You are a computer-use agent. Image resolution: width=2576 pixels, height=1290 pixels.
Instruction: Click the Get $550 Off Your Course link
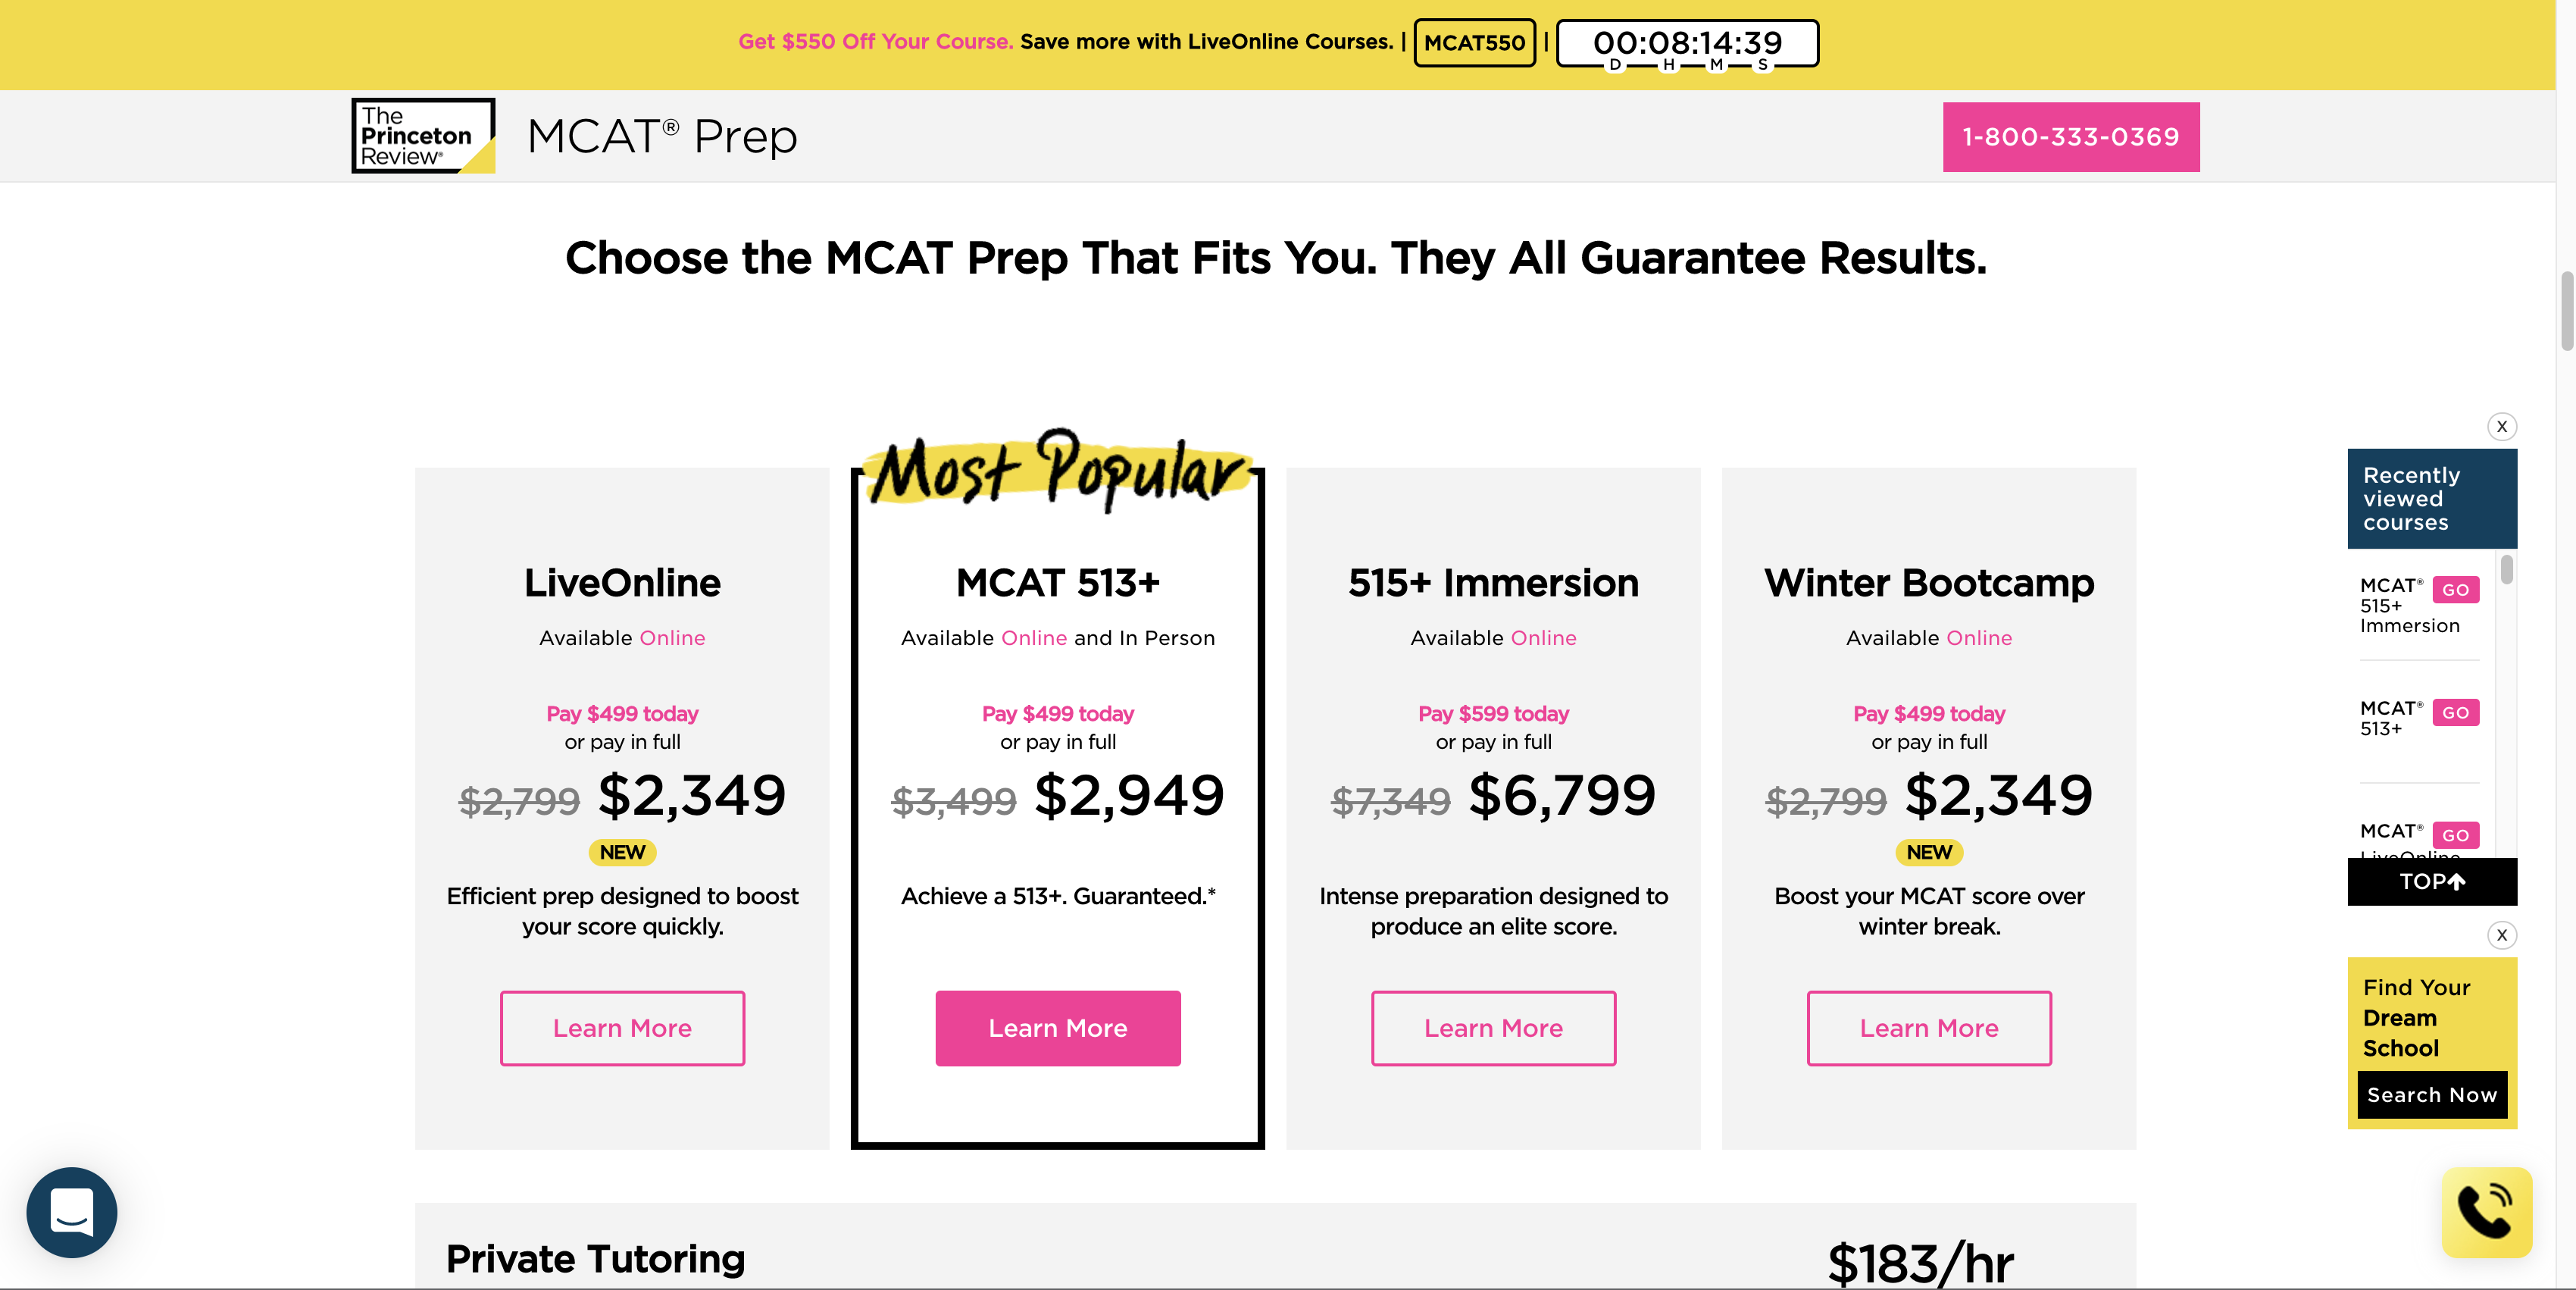[875, 42]
